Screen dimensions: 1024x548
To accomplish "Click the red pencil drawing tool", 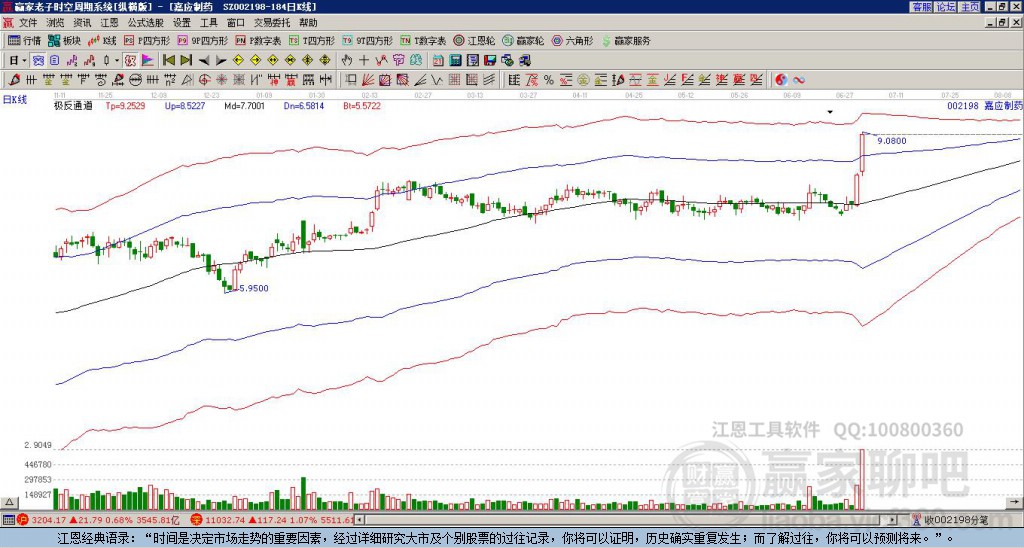I will (14, 80).
